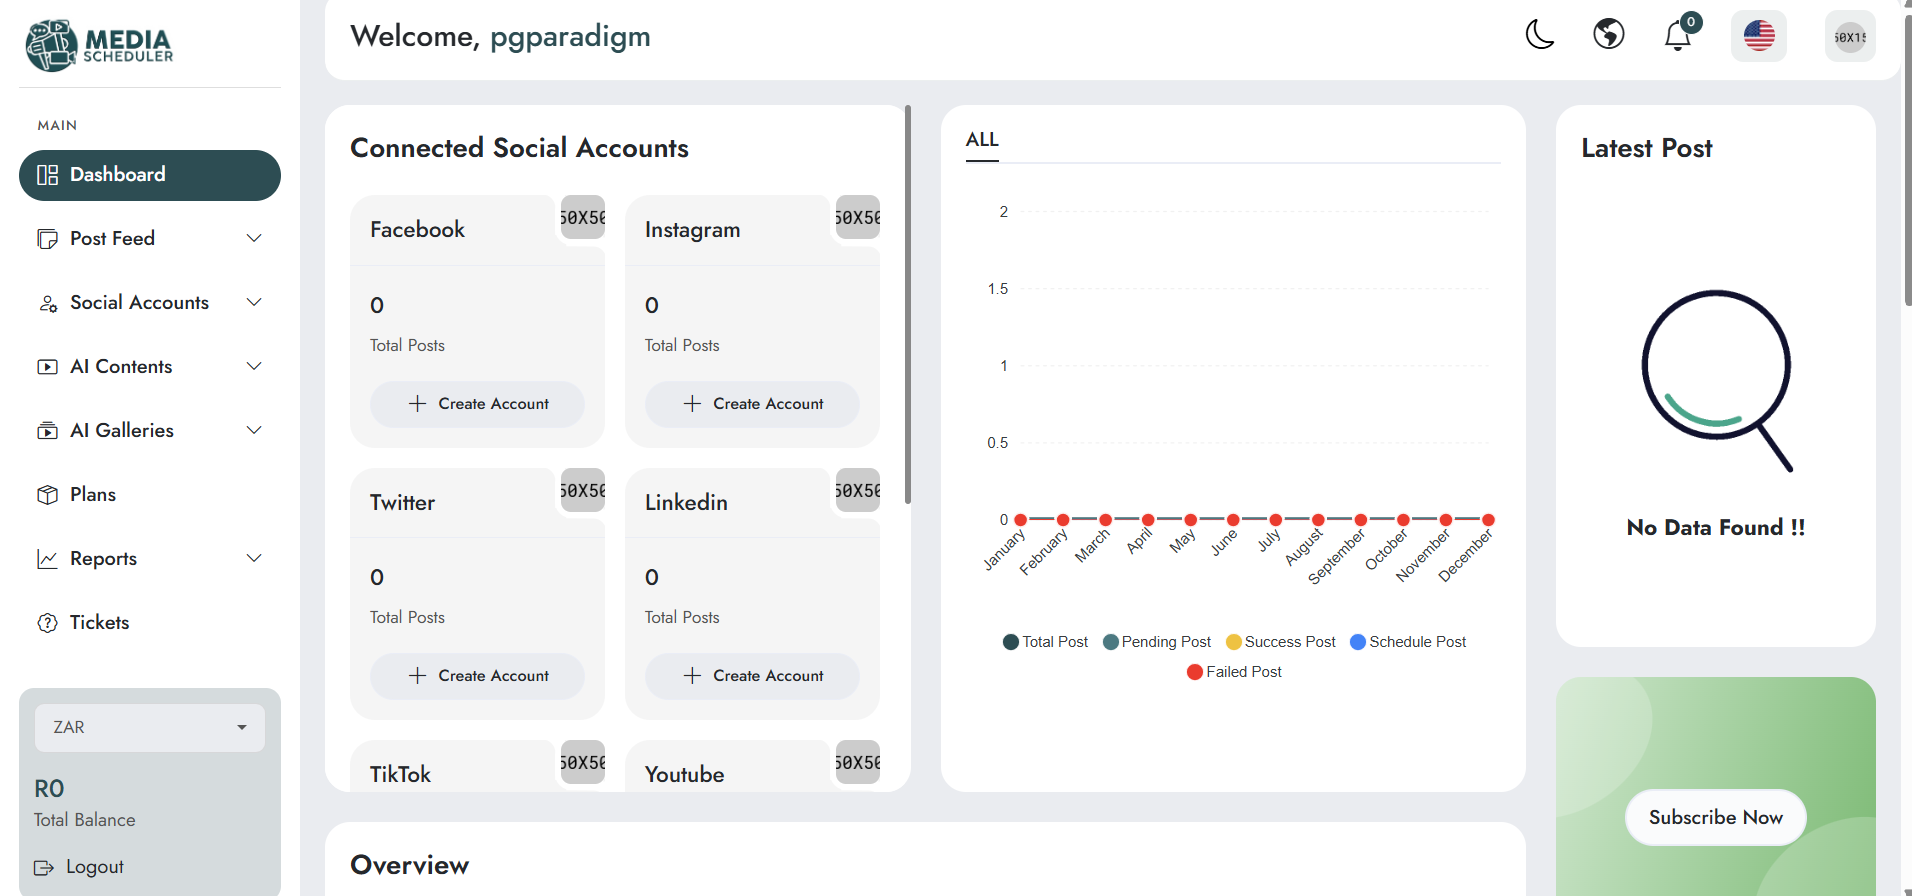Open the user profile avatar
1912x896 pixels.
coord(1850,37)
